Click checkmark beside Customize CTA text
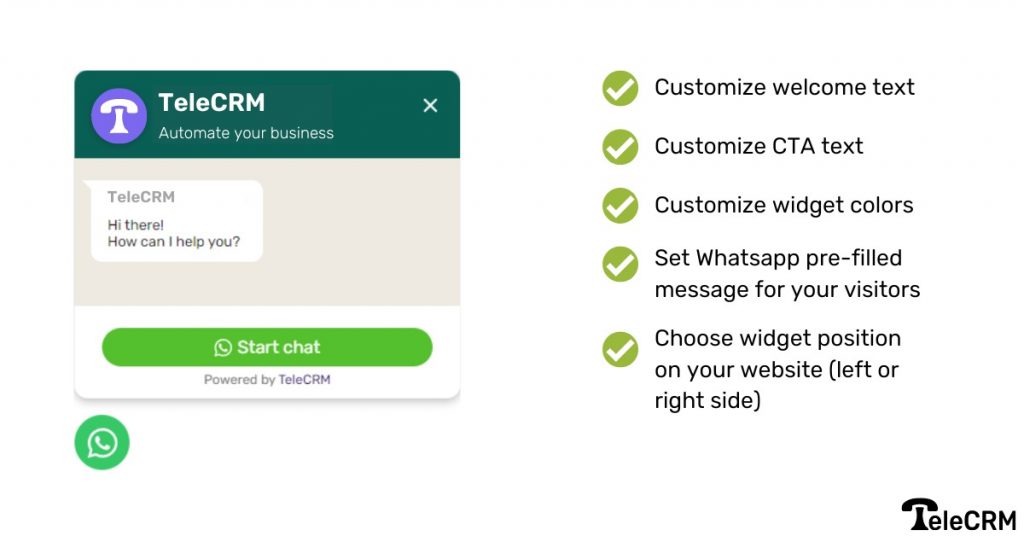 (x=620, y=147)
